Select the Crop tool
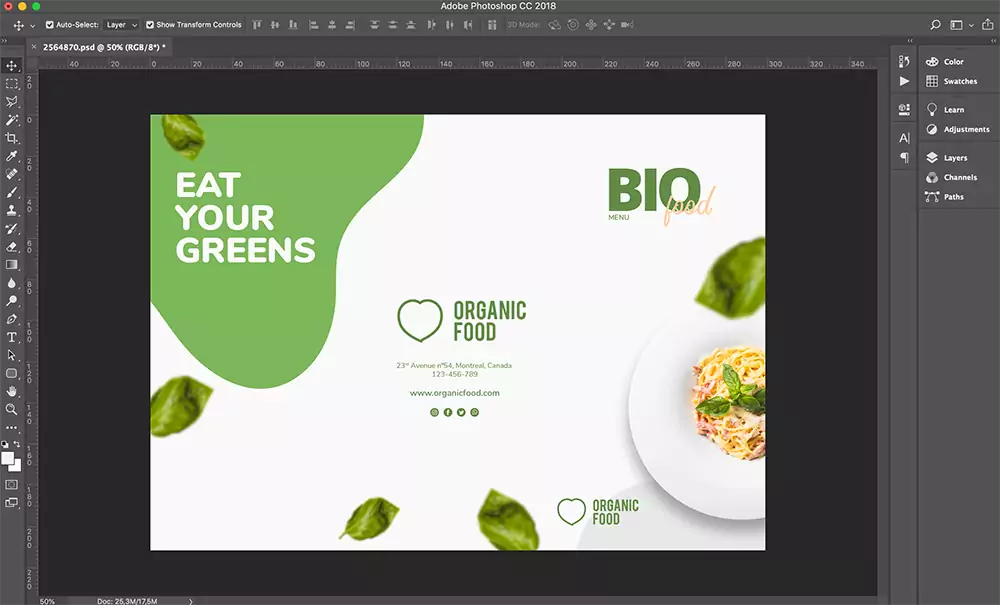1000x605 pixels. (x=12, y=138)
